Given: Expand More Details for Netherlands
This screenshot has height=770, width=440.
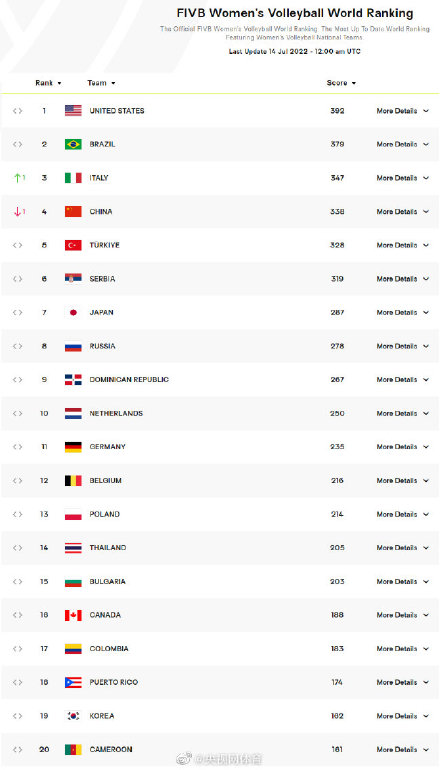Looking at the screenshot, I should (x=403, y=413).
